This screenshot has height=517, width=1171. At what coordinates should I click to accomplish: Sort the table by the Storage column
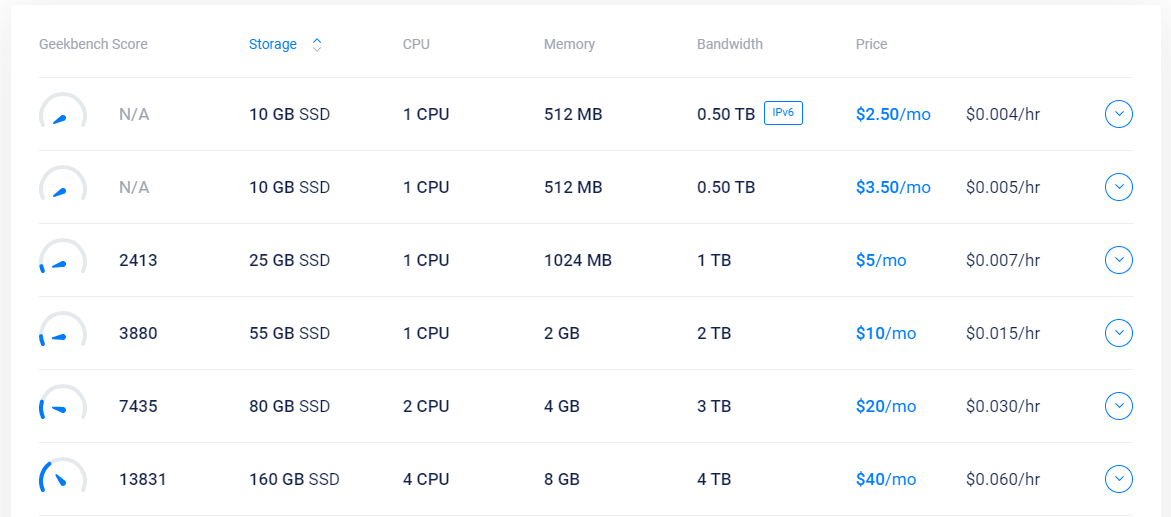(x=273, y=44)
